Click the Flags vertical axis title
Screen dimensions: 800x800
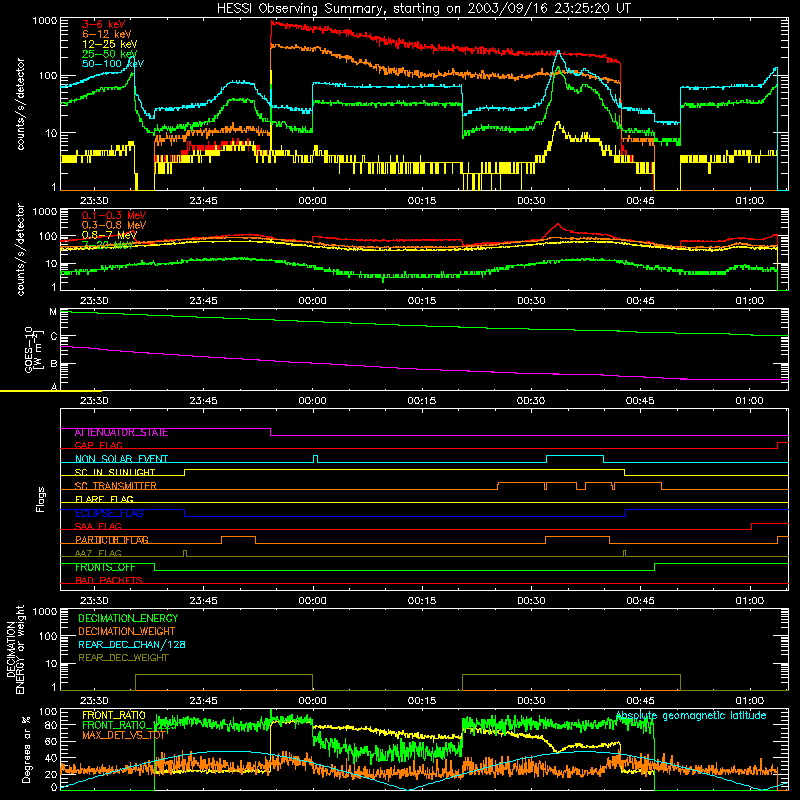(x=41, y=499)
